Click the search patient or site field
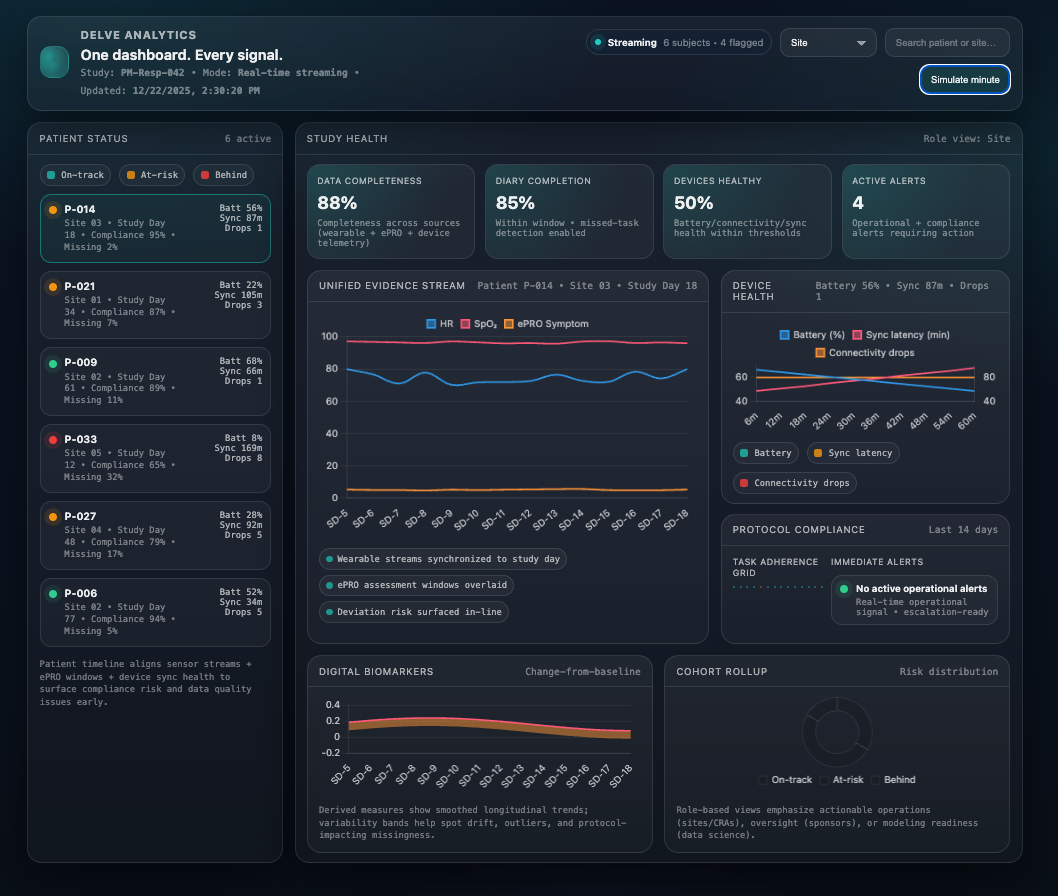The width and height of the screenshot is (1058, 896). pyautogui.click(x=947, y=42)
